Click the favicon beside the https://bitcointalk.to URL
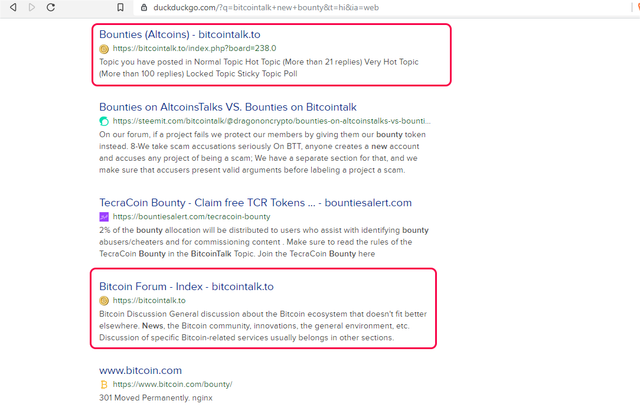This screenshot has height=406, width=640. [x=104, y=301]
